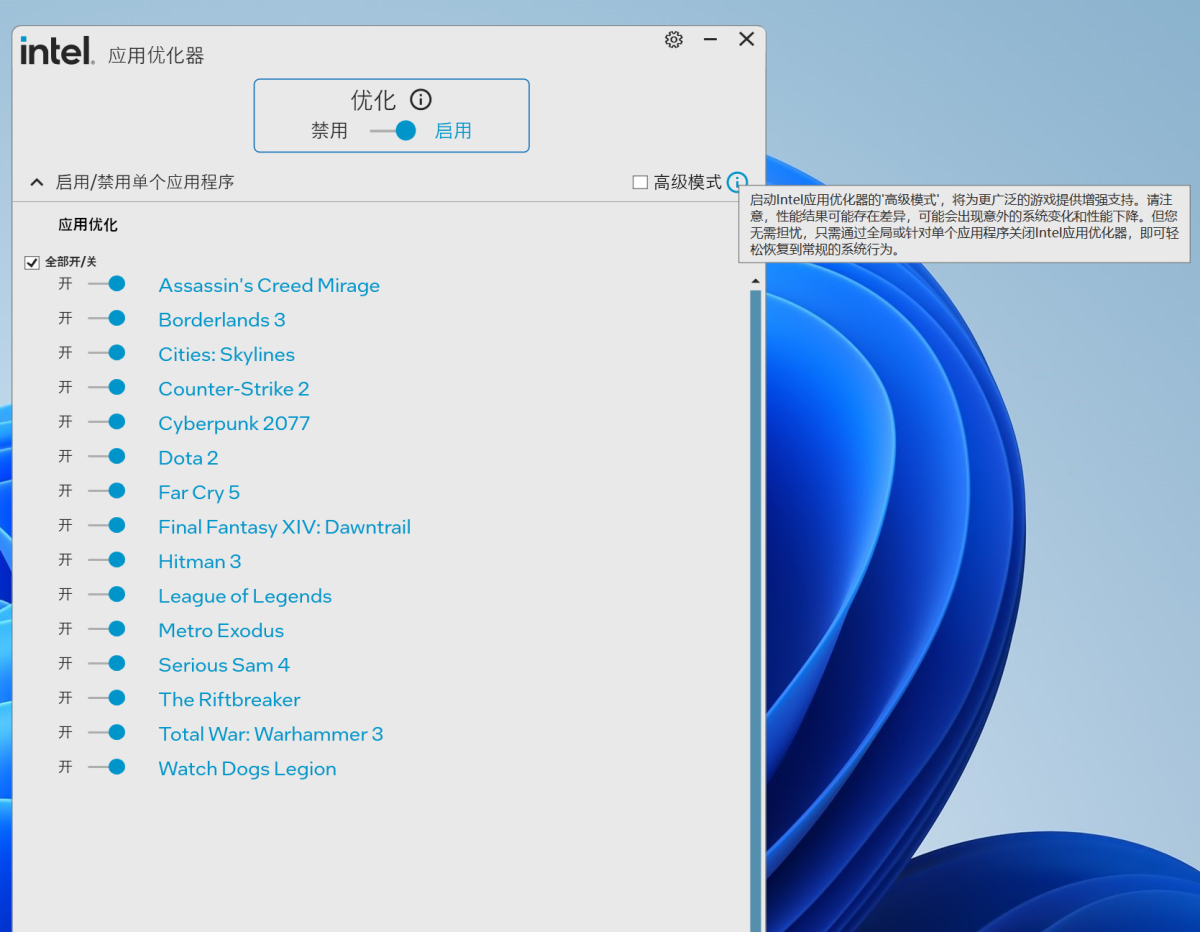Click the Final Fantasy XIV: Dawntrail link
The width and height of the screenshot is (1200, 932).
(x=284, y=527)
